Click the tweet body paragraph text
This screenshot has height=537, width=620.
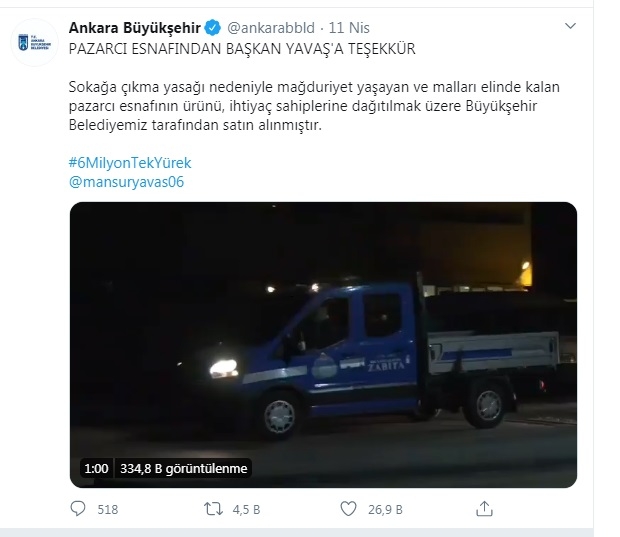pos(314,106)
